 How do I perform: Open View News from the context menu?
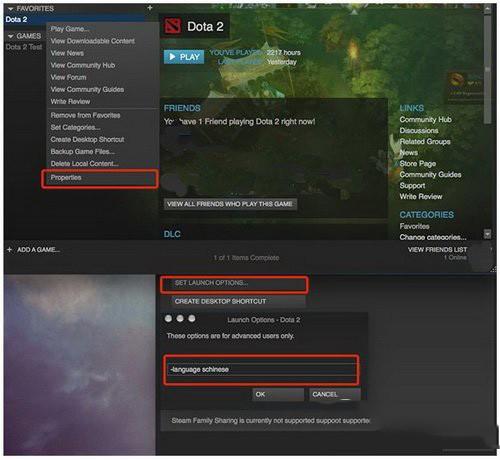pos(67,53)
